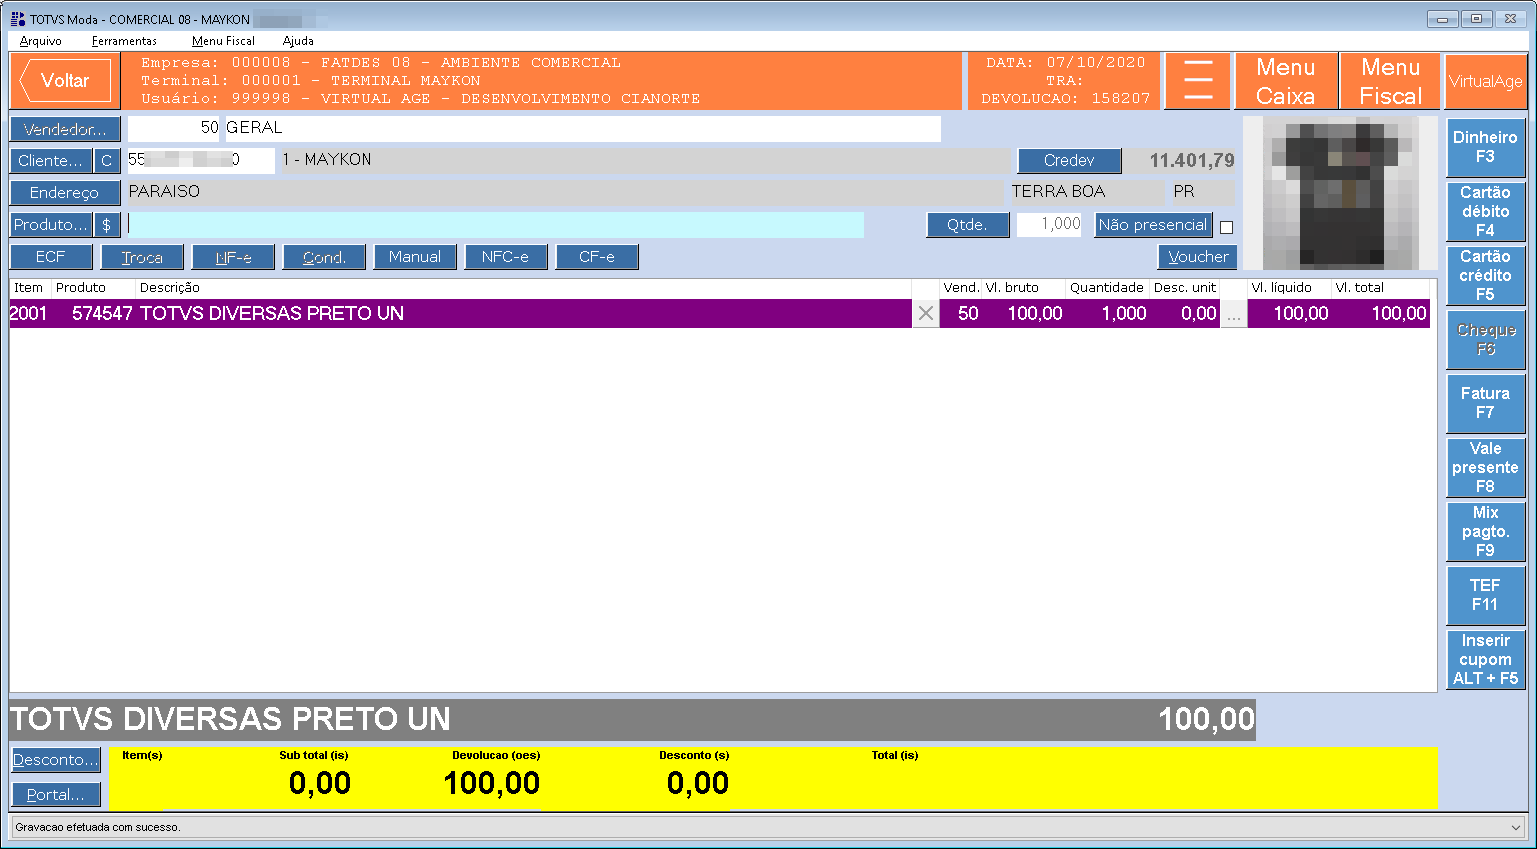
Task: Click the Vl. total column header
Action: click(x=1380, y=288)
